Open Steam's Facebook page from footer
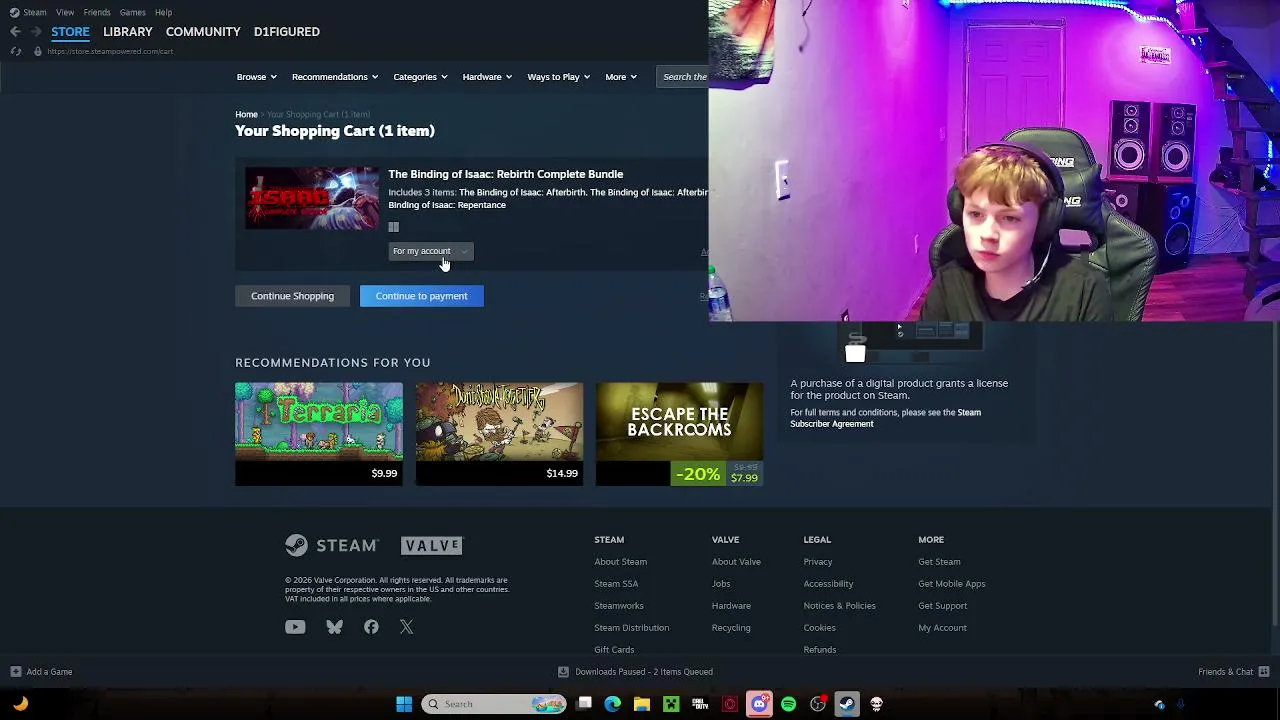The height and width of the screenshot is (720, 1280). click(371, 627)
